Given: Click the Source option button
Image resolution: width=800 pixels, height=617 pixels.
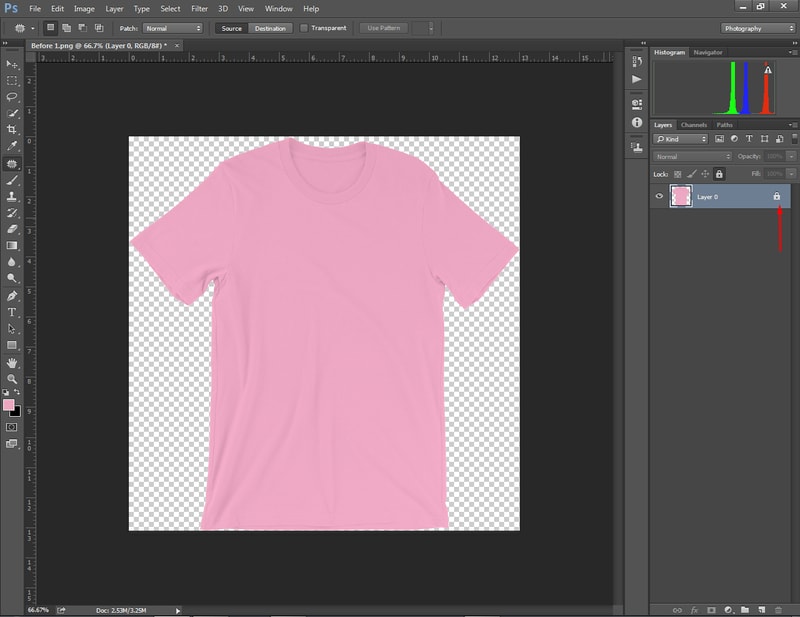Looking at the screenshot, I should point(232,28).
